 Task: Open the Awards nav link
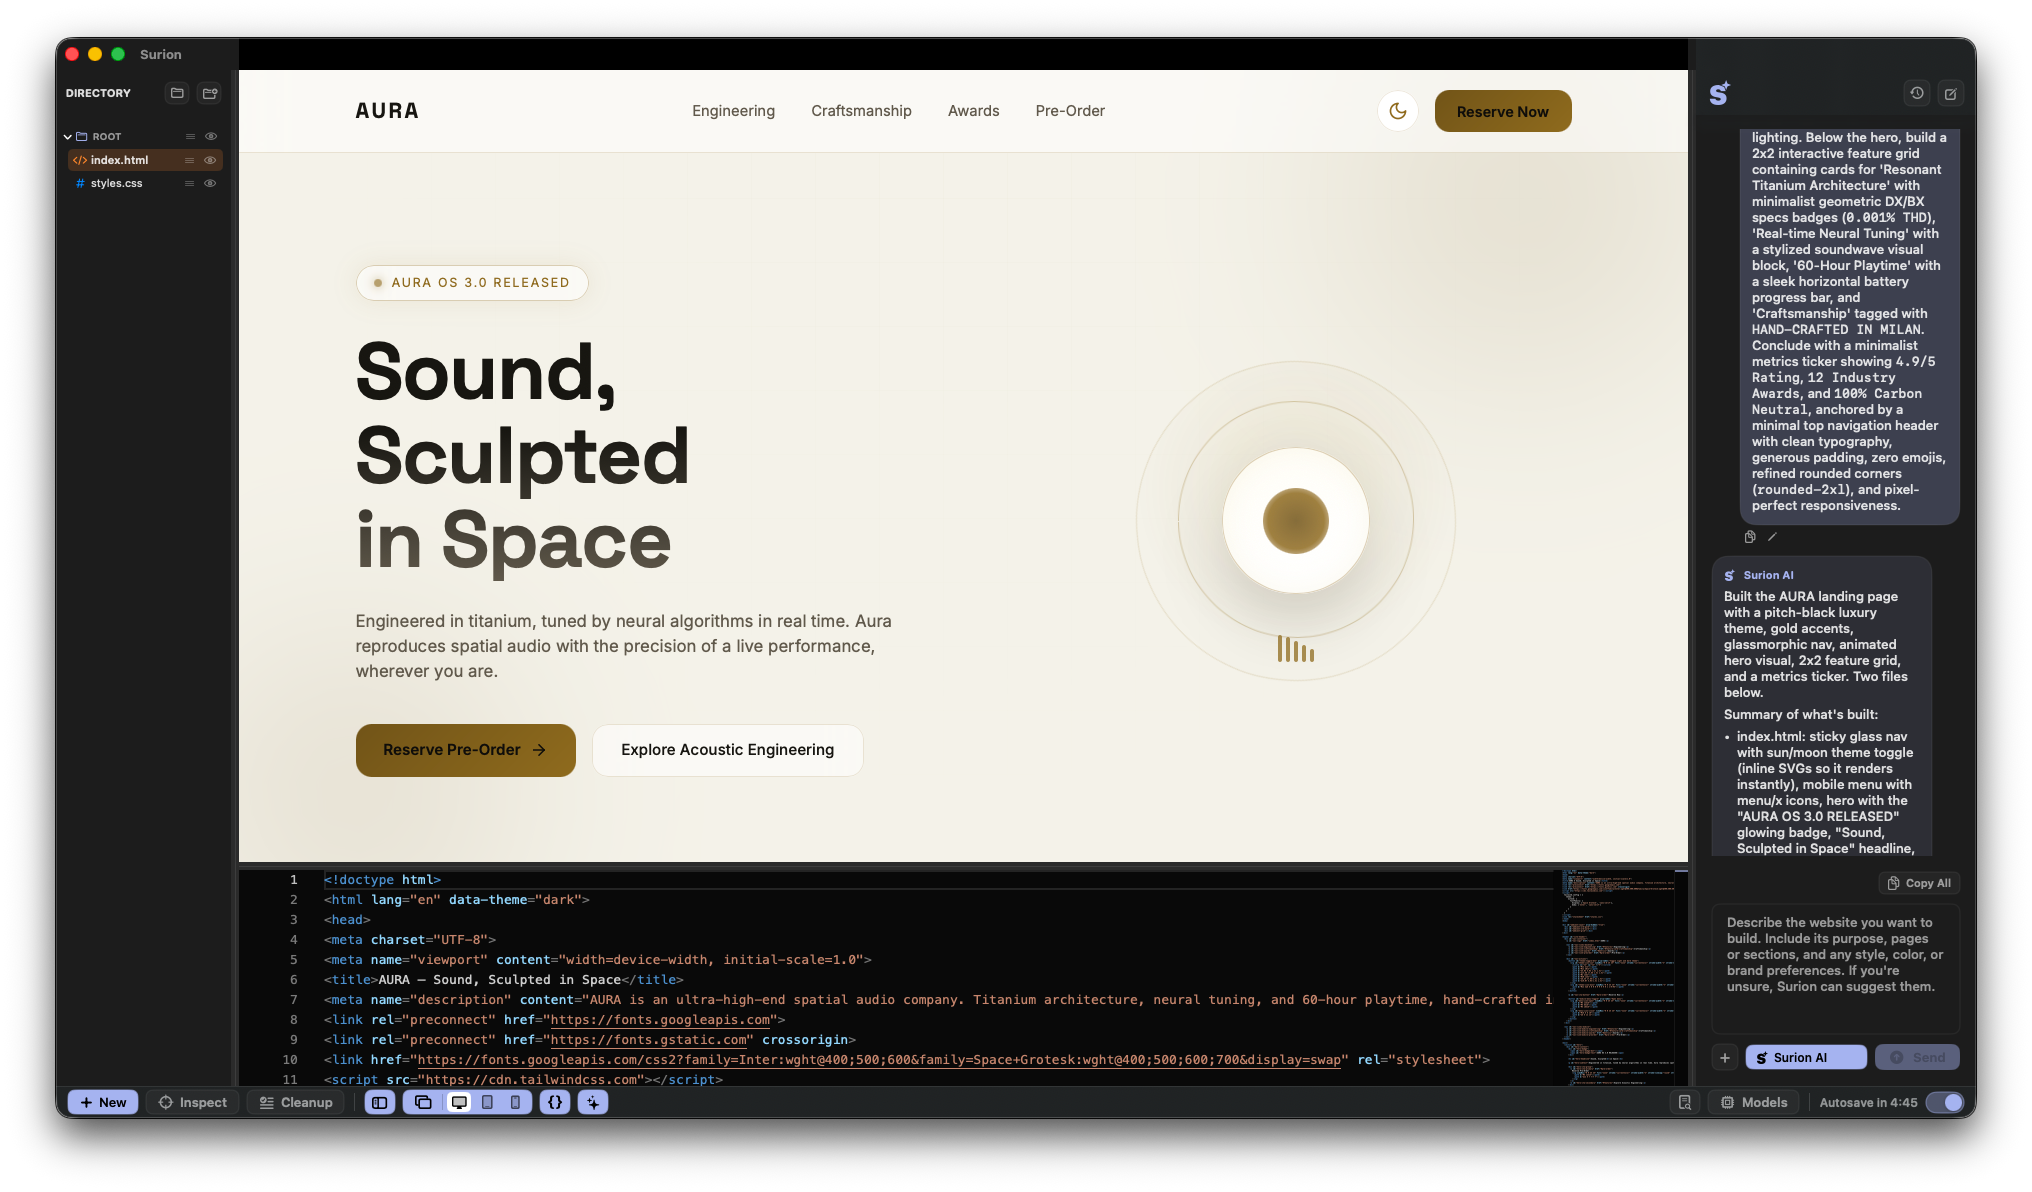(x=973, y=111)
